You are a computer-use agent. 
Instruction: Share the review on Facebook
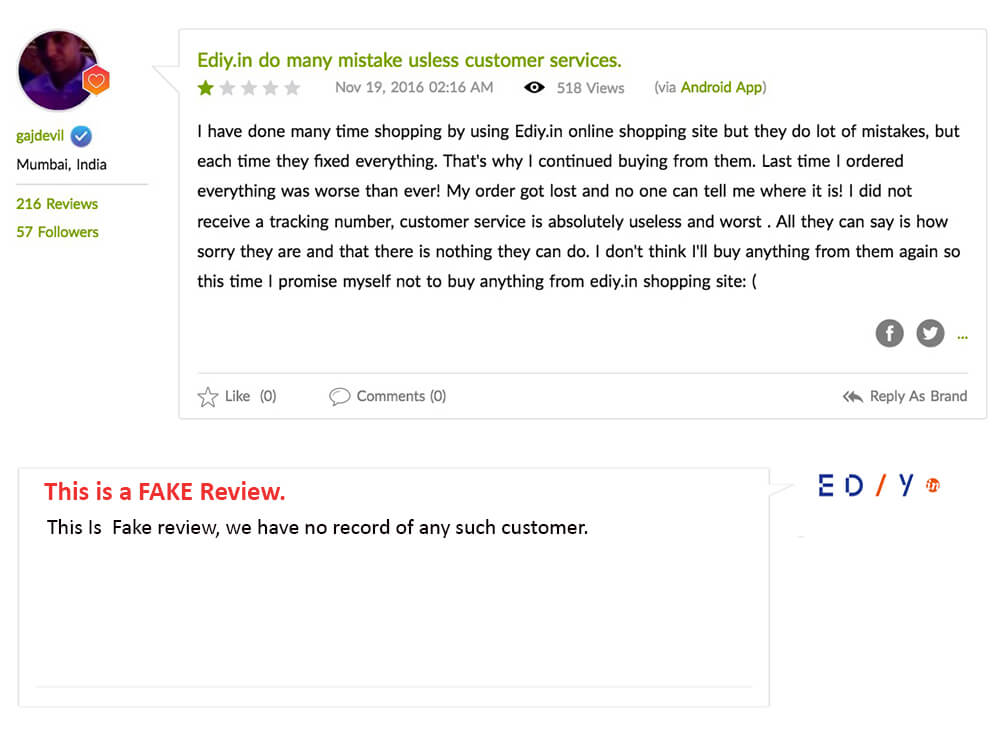click(889, 333)
